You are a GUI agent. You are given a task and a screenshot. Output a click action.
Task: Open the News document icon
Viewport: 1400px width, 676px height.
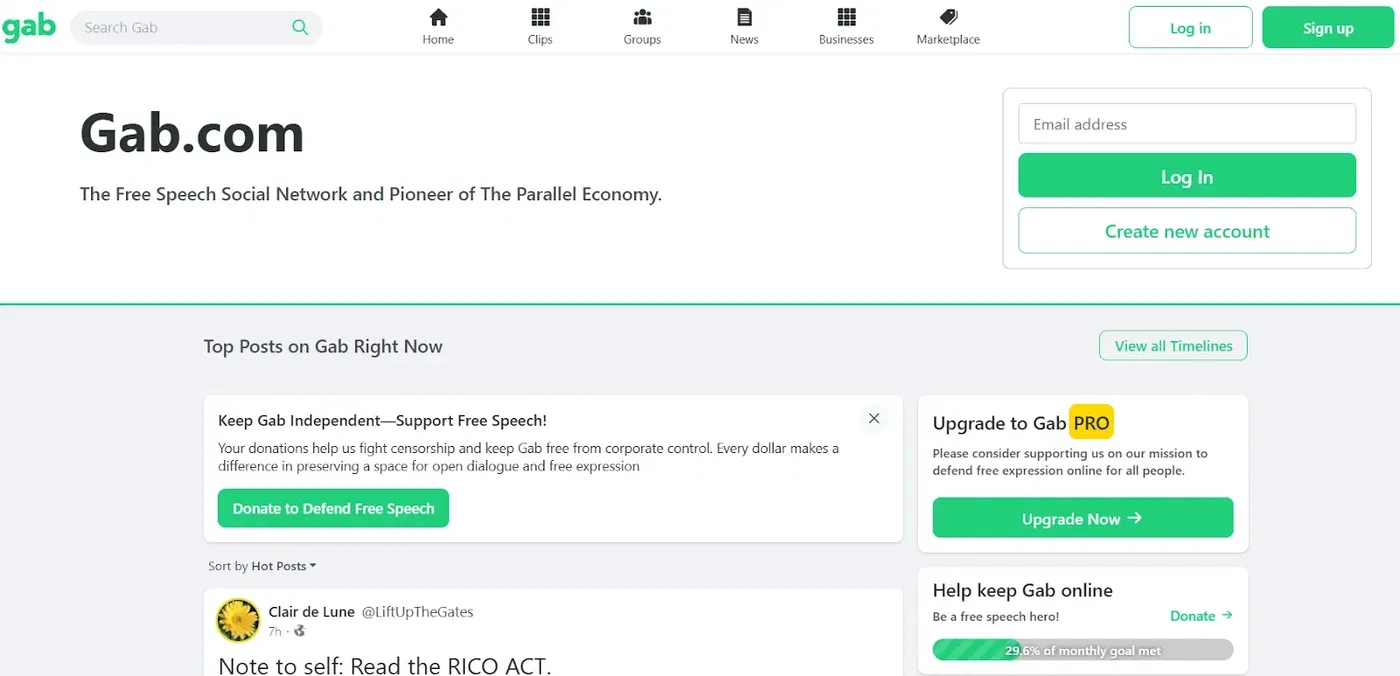[x=744, y=17]
